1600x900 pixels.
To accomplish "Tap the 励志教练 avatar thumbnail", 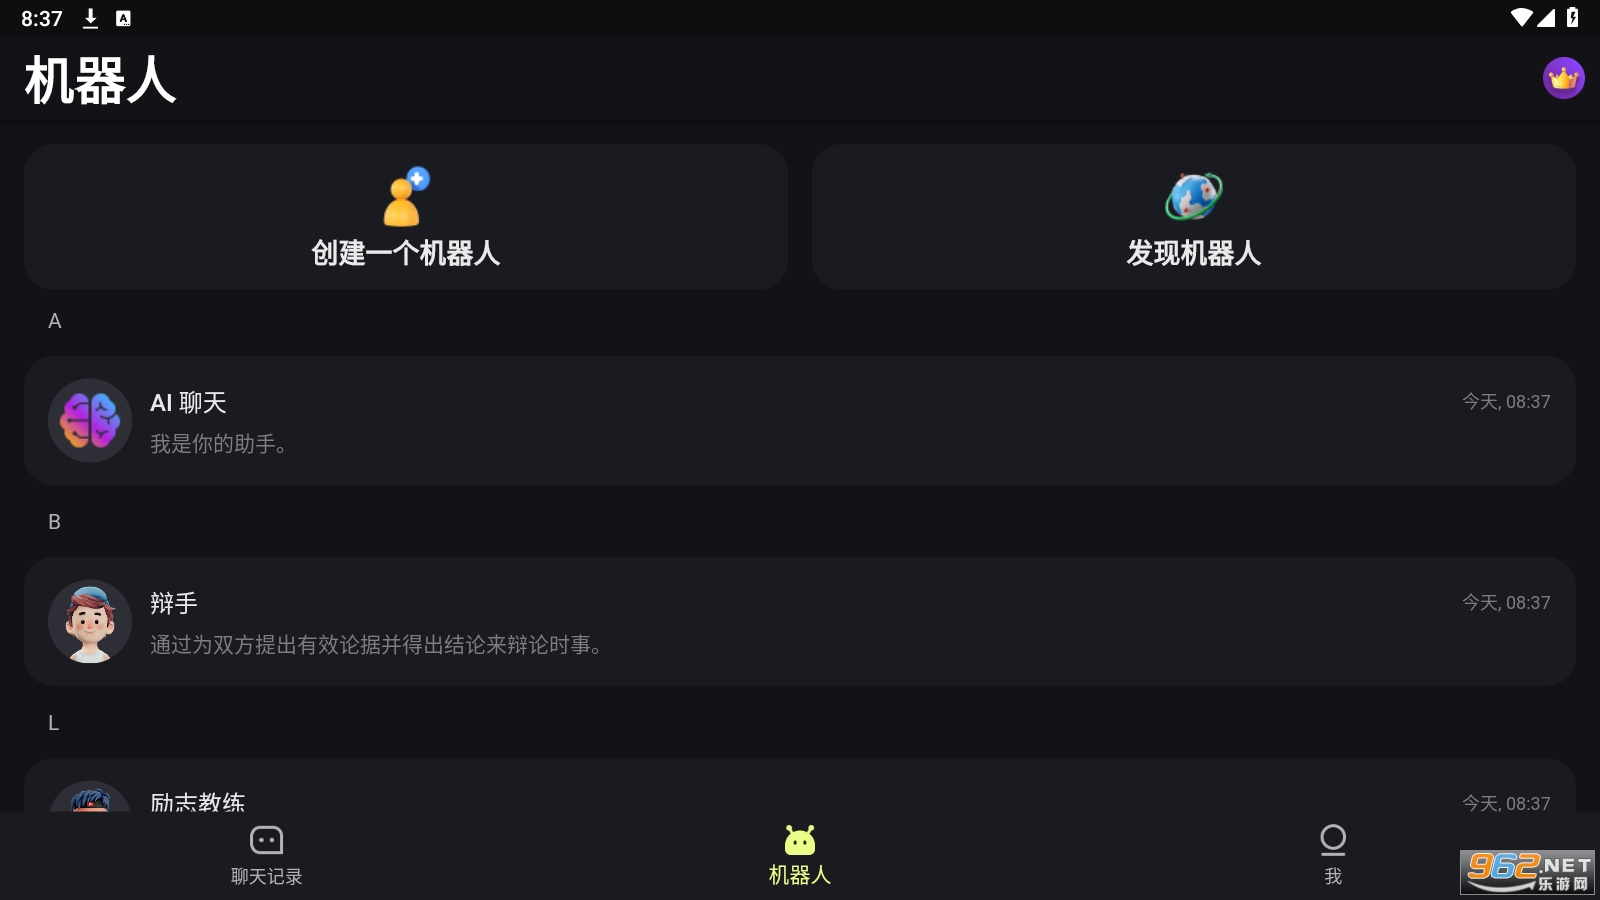I will (x=90, y=797).
